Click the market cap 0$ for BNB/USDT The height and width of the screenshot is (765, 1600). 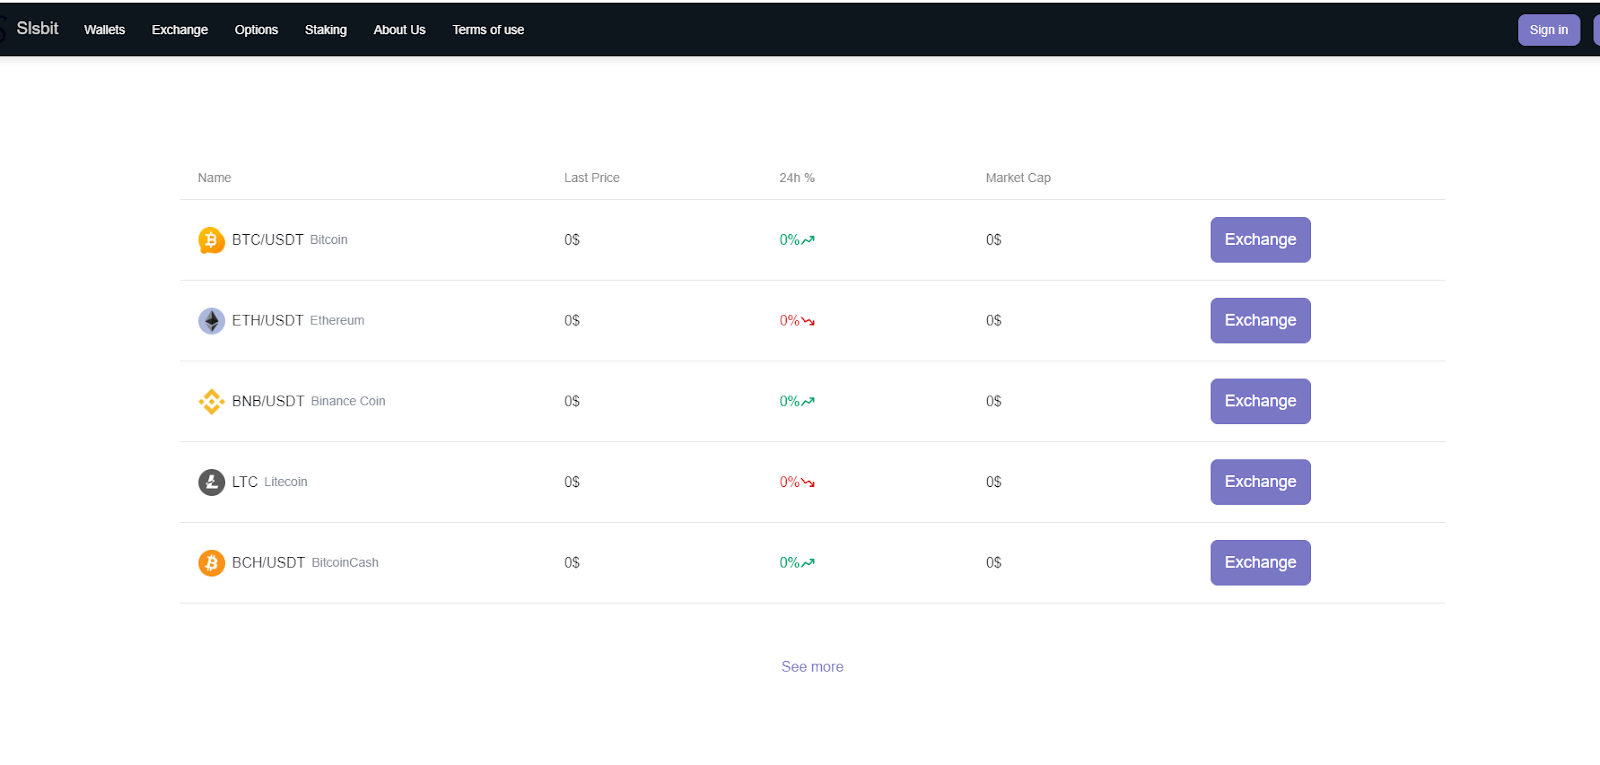tap(994, 401)
